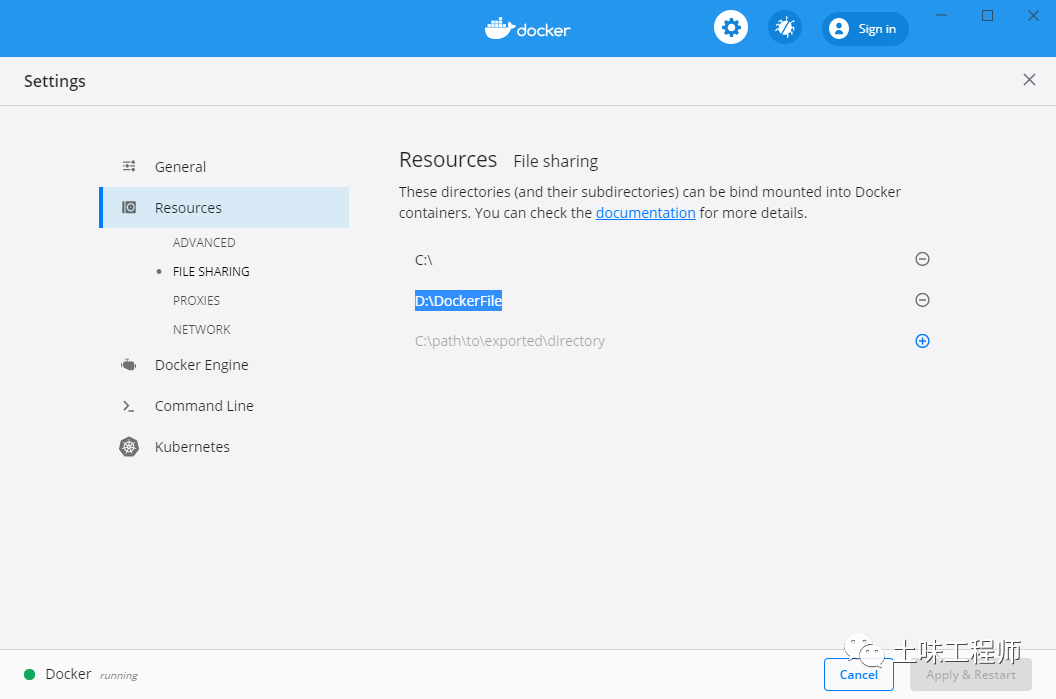This screenshot has height=699, width=1056.
Task: Open Command Line settings
Action: tap(204, 406)
